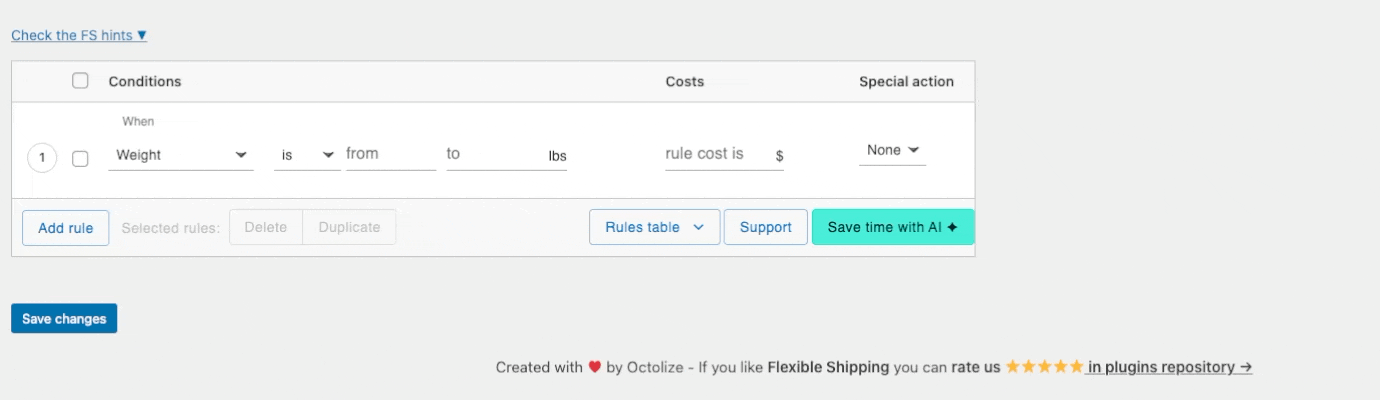Image resolution: width=1380 pixels, height=400 pixels.
Task: Click the weight 'to' input field
Action: [494, 154]
